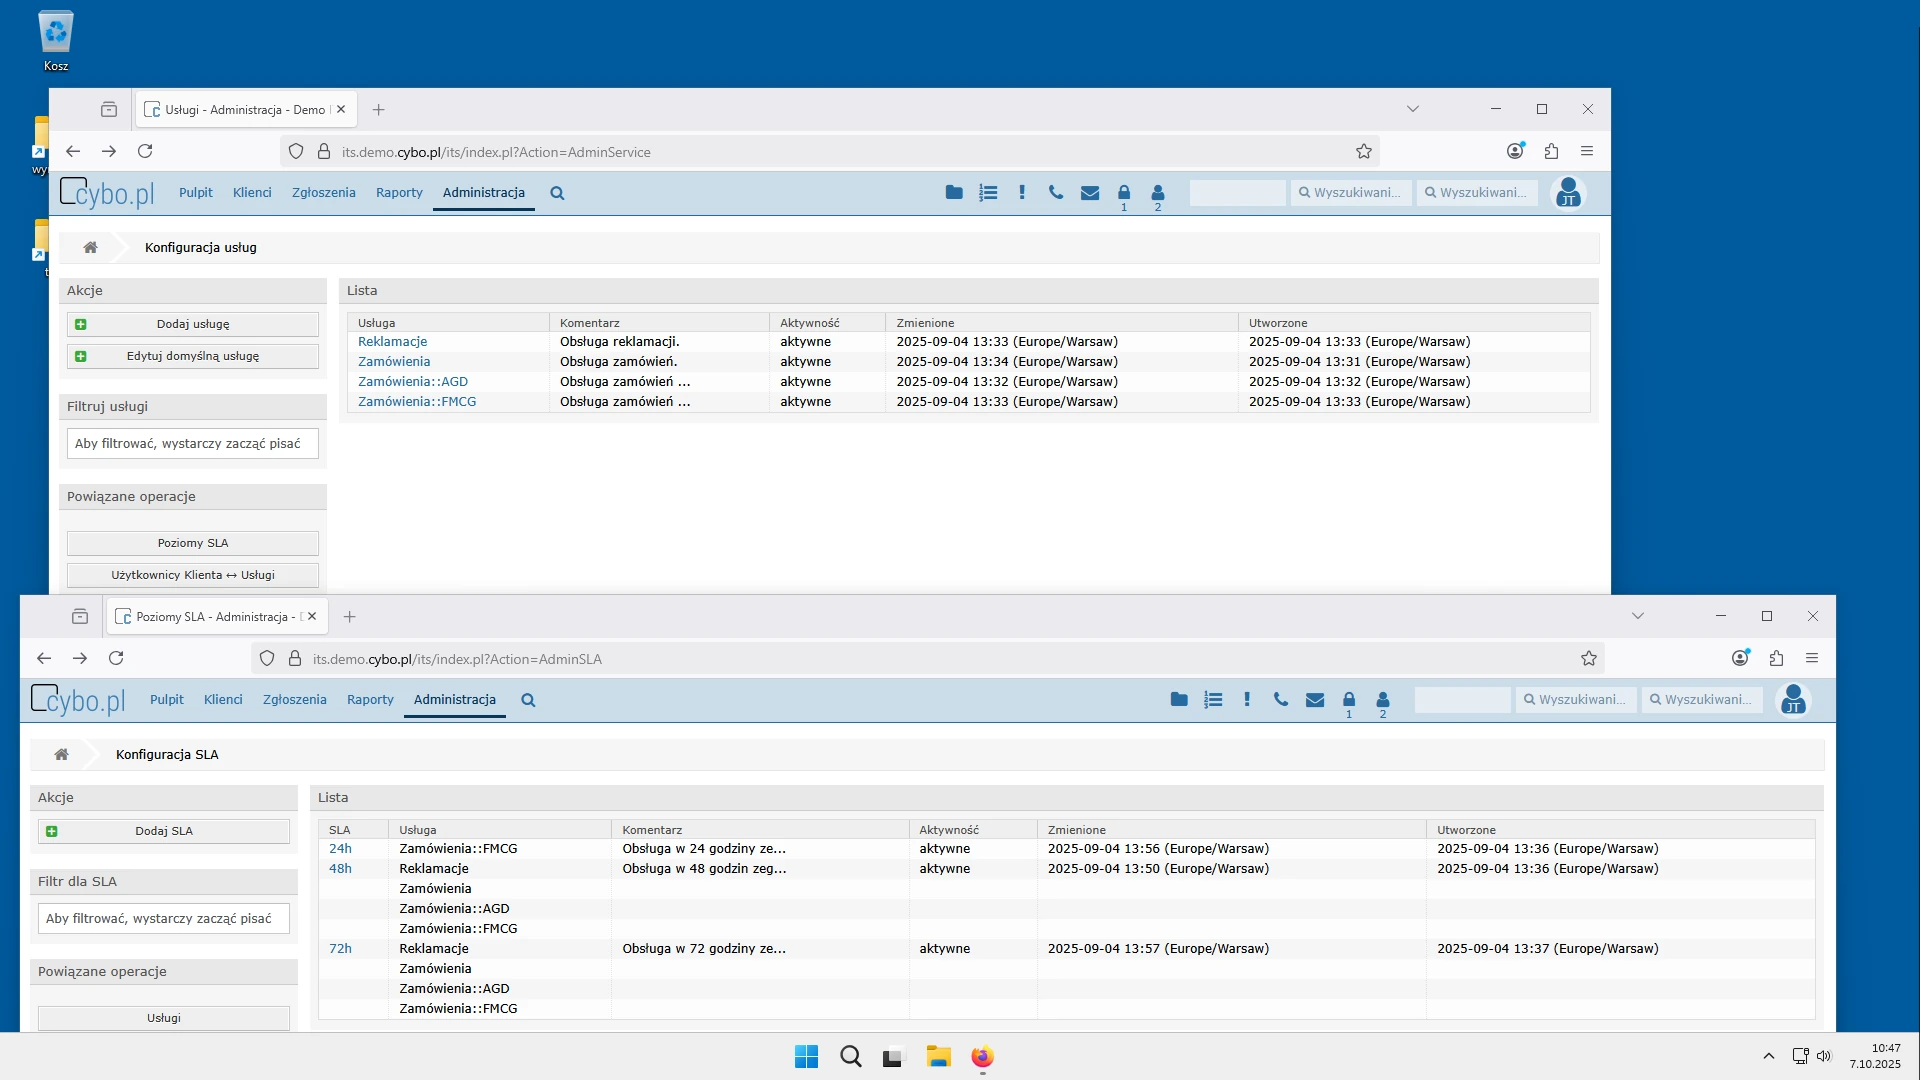This screenshot has width=1920, height=1080.
Task: Open the 72h SLA link
Action: tap(340, 949)
